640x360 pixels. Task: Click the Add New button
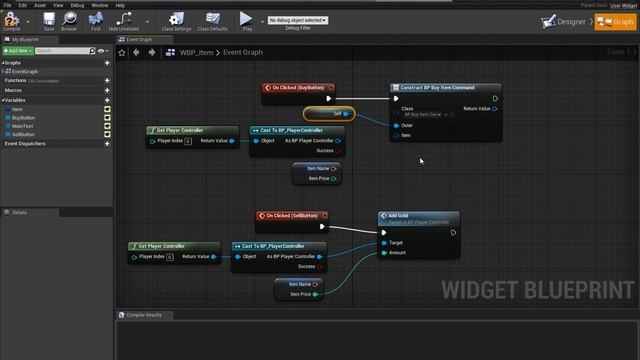click(18, 51)
